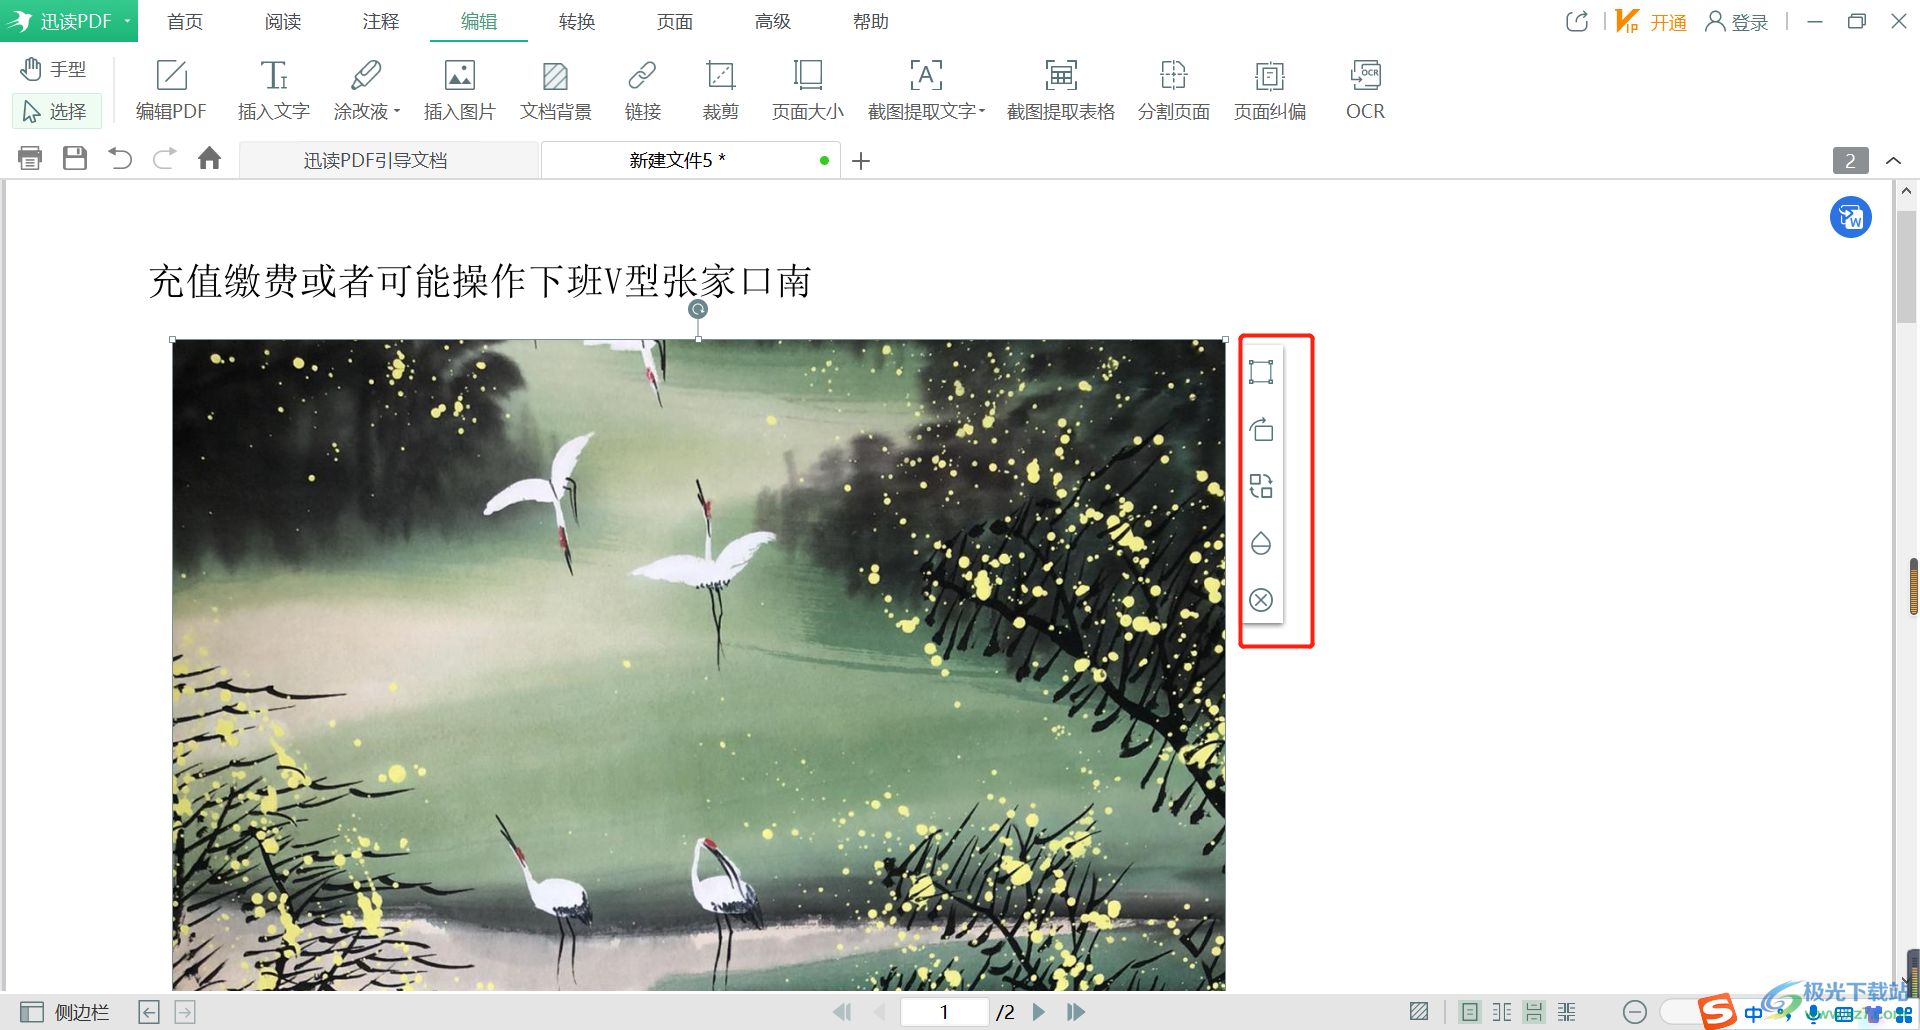Go to previous view arrow in status bar
Image resolution: width=1920 pixels, height=1030 pixels.
tap(149, 1012)
